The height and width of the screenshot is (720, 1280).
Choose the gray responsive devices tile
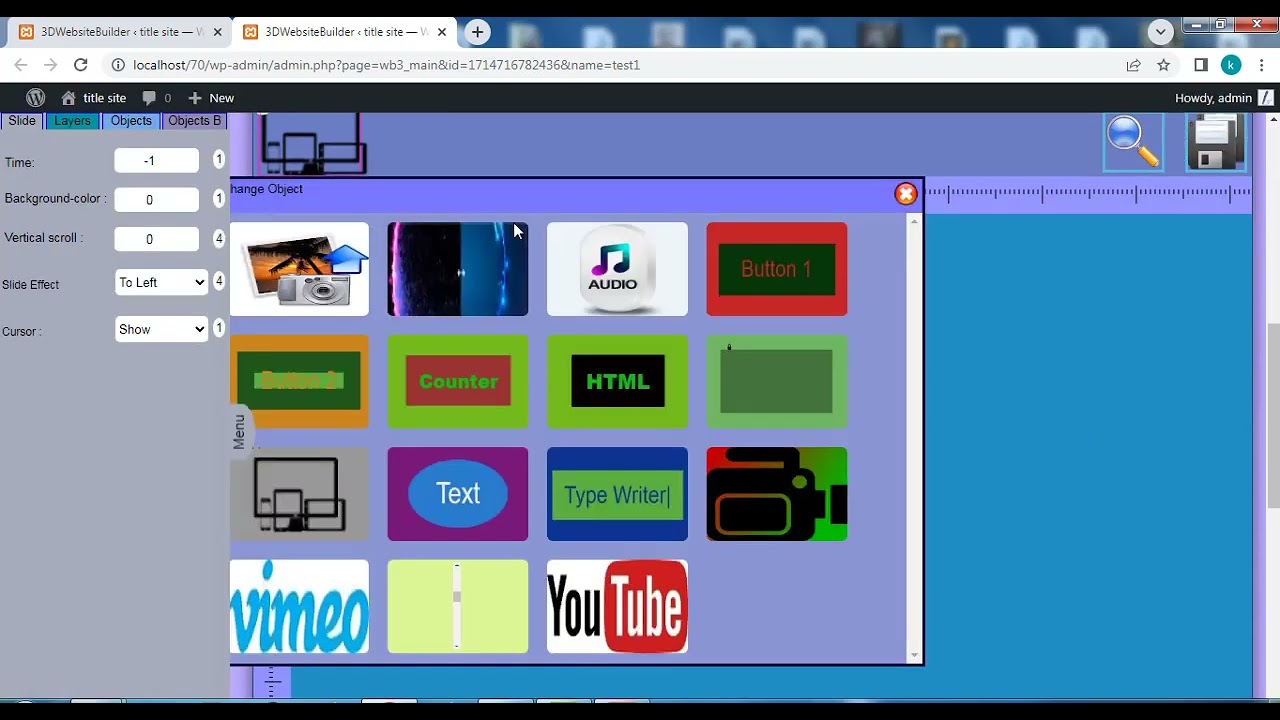pos(299,494)
